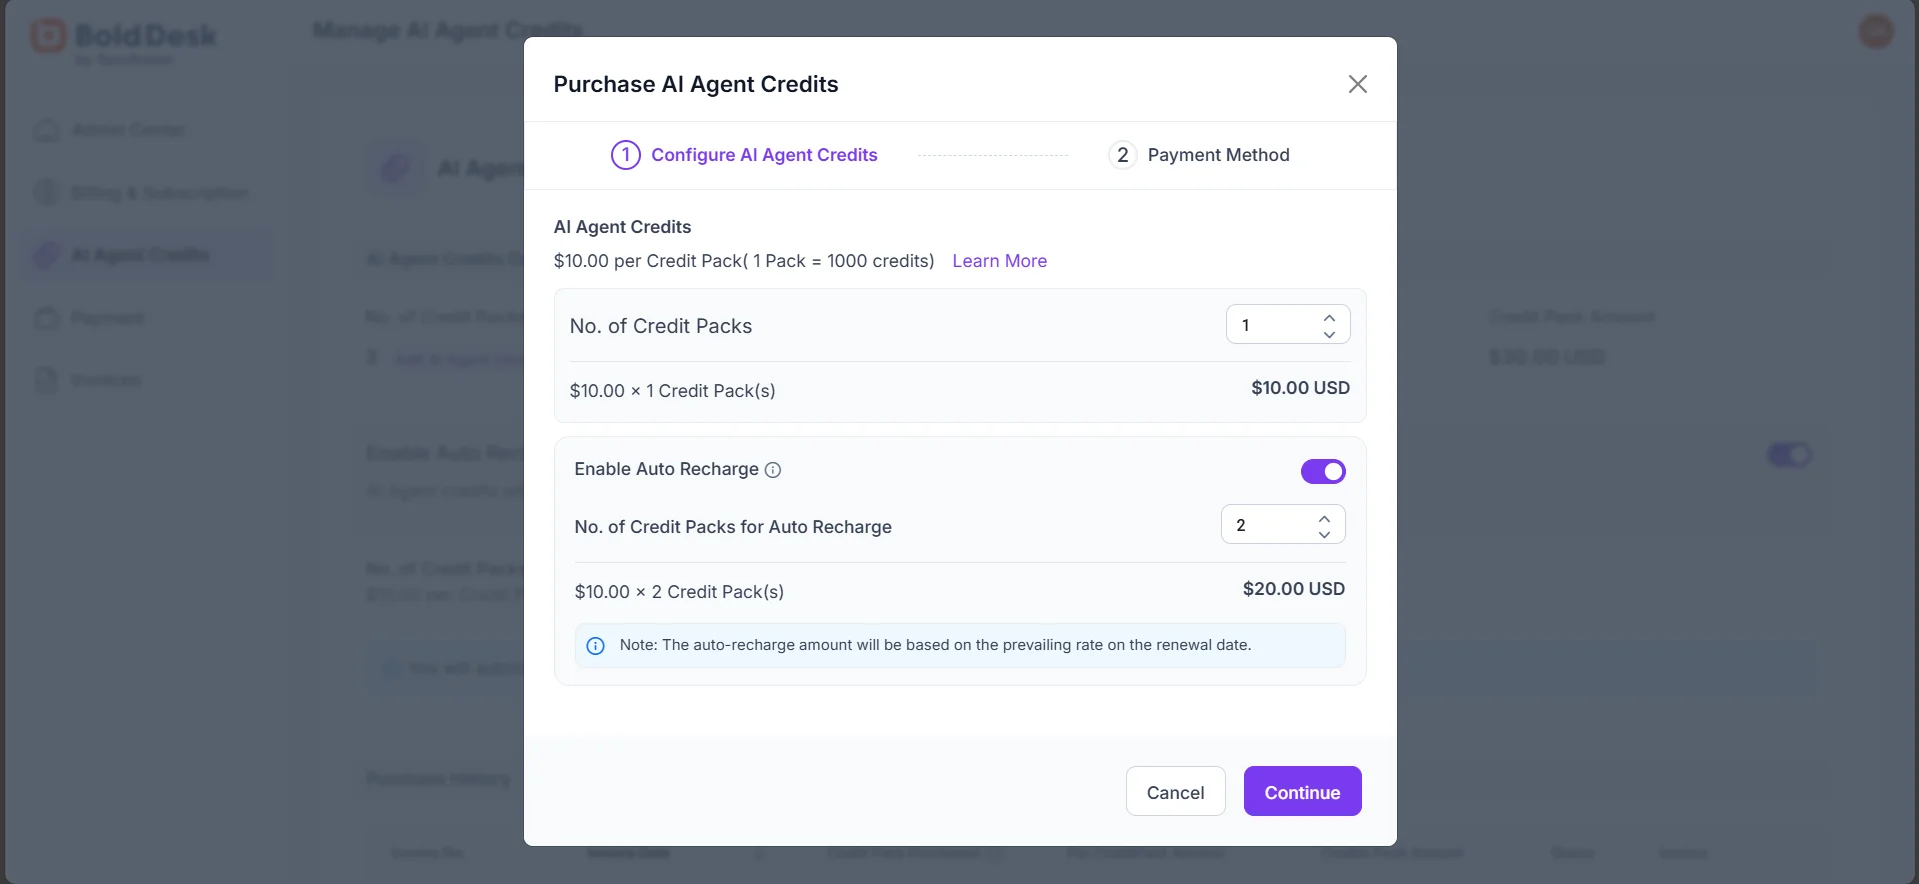Click the step 1 circle icon
Viewport: 1919px width, 884px height.
point(626,155)
